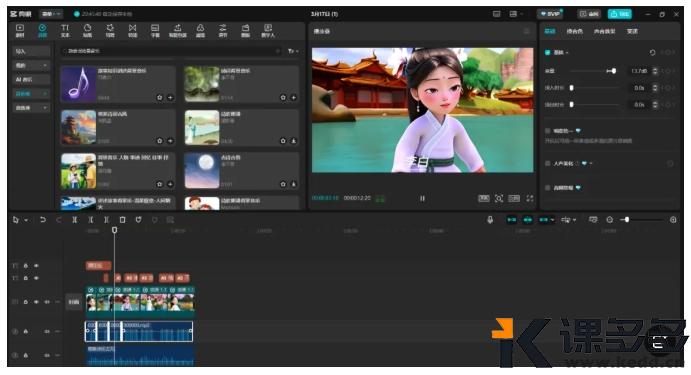Screen dimensions: 691x375
Task: Open the Transitions tab with bowtie icon
Action: pos(132,30)
